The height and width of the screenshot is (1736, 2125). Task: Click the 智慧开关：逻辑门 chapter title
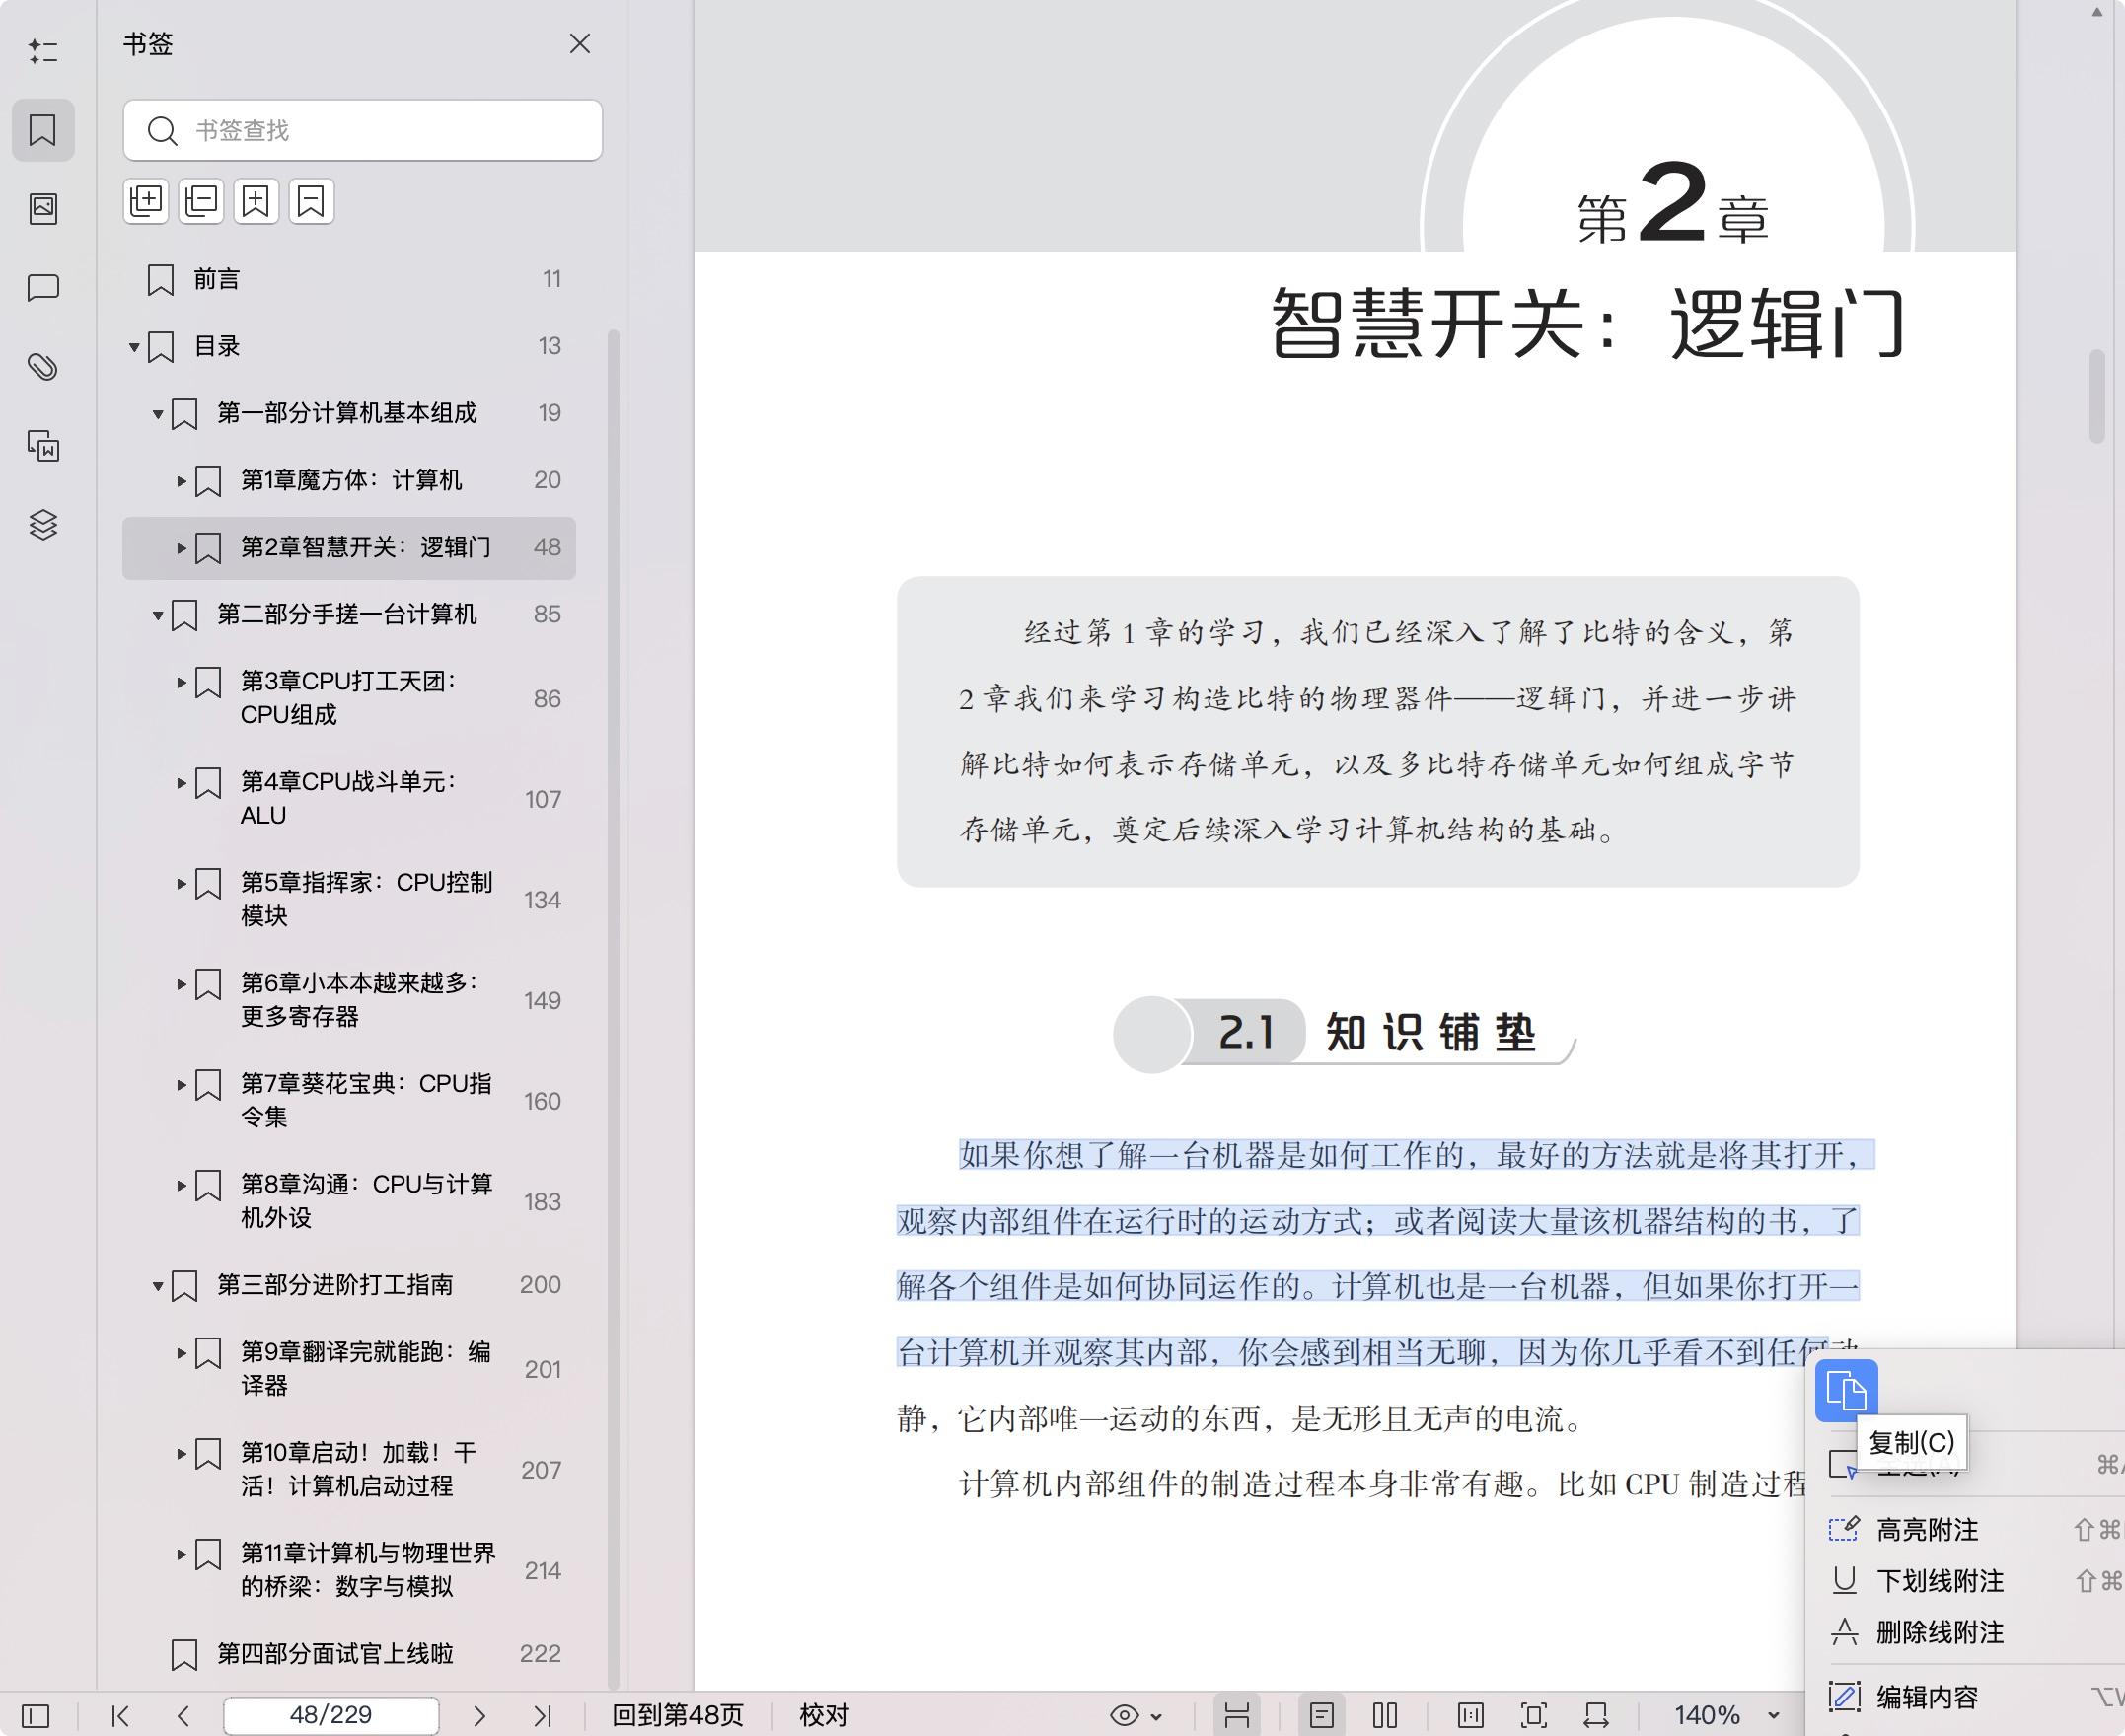click(x=1588, y=322)
